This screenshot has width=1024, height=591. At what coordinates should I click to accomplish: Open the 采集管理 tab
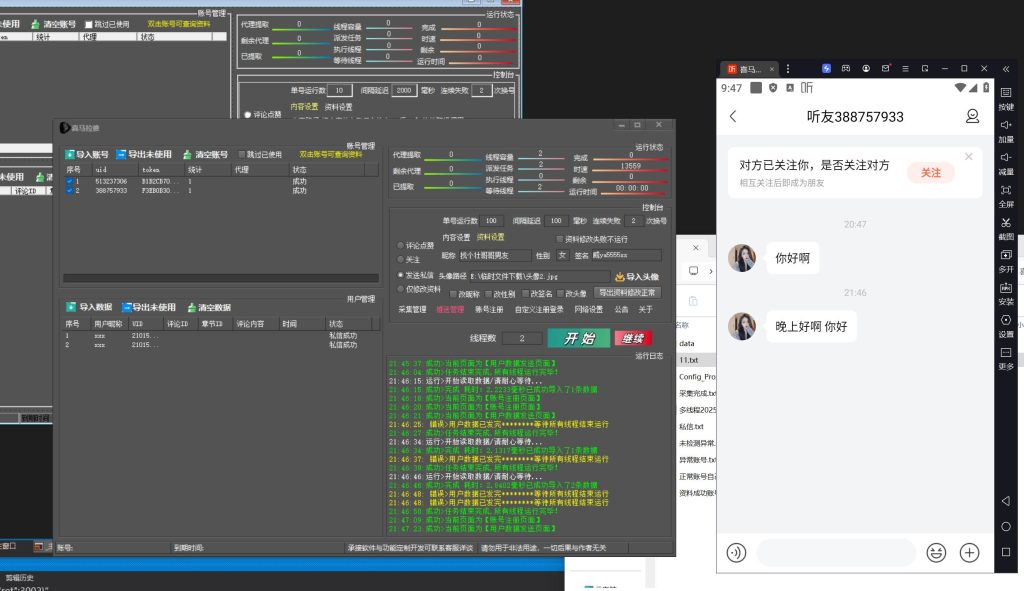[412, 310]
